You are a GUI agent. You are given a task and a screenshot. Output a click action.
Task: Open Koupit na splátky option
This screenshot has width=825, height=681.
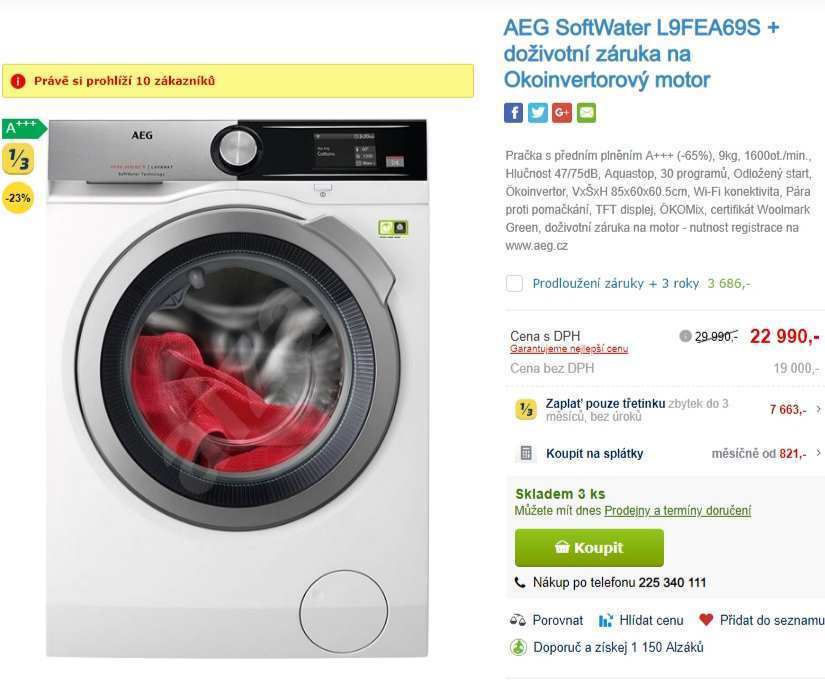(595, 453)
